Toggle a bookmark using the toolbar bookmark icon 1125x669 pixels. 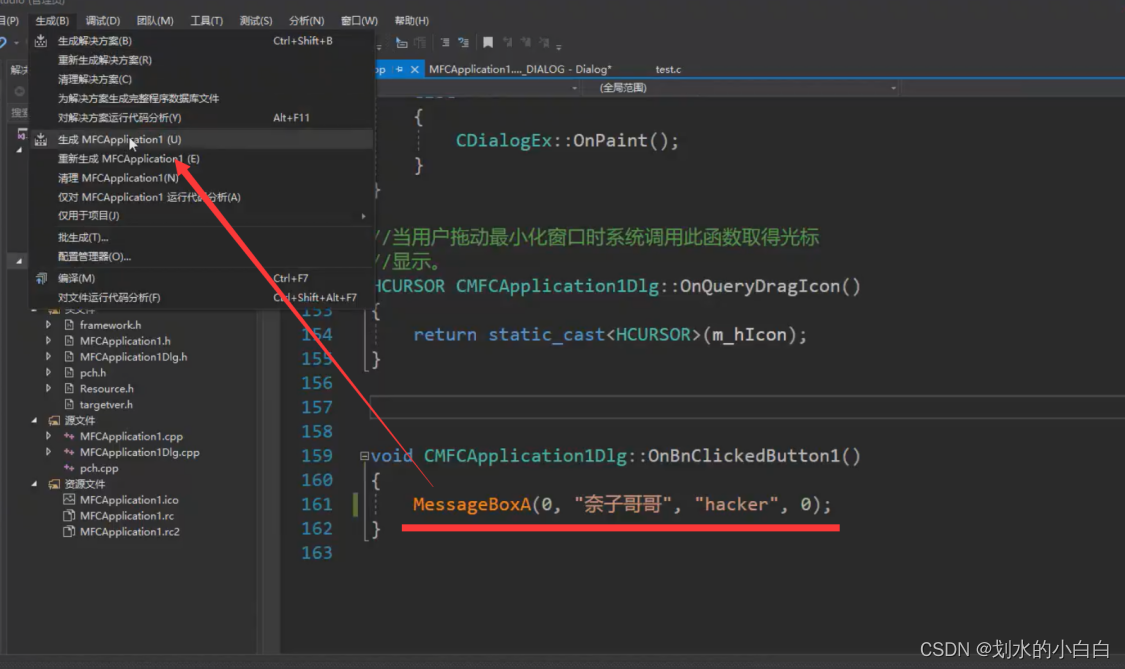(488, 43)
